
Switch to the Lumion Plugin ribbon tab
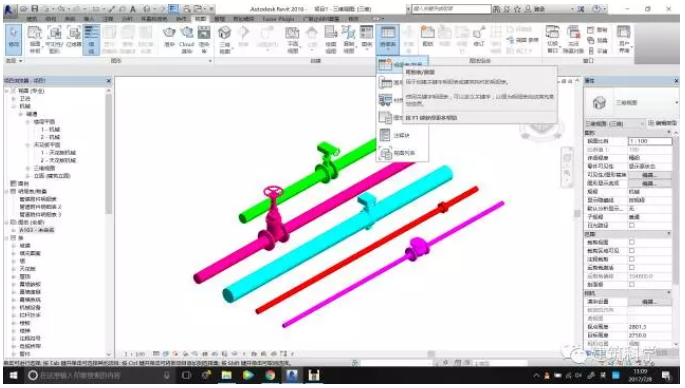pos(278,19)
